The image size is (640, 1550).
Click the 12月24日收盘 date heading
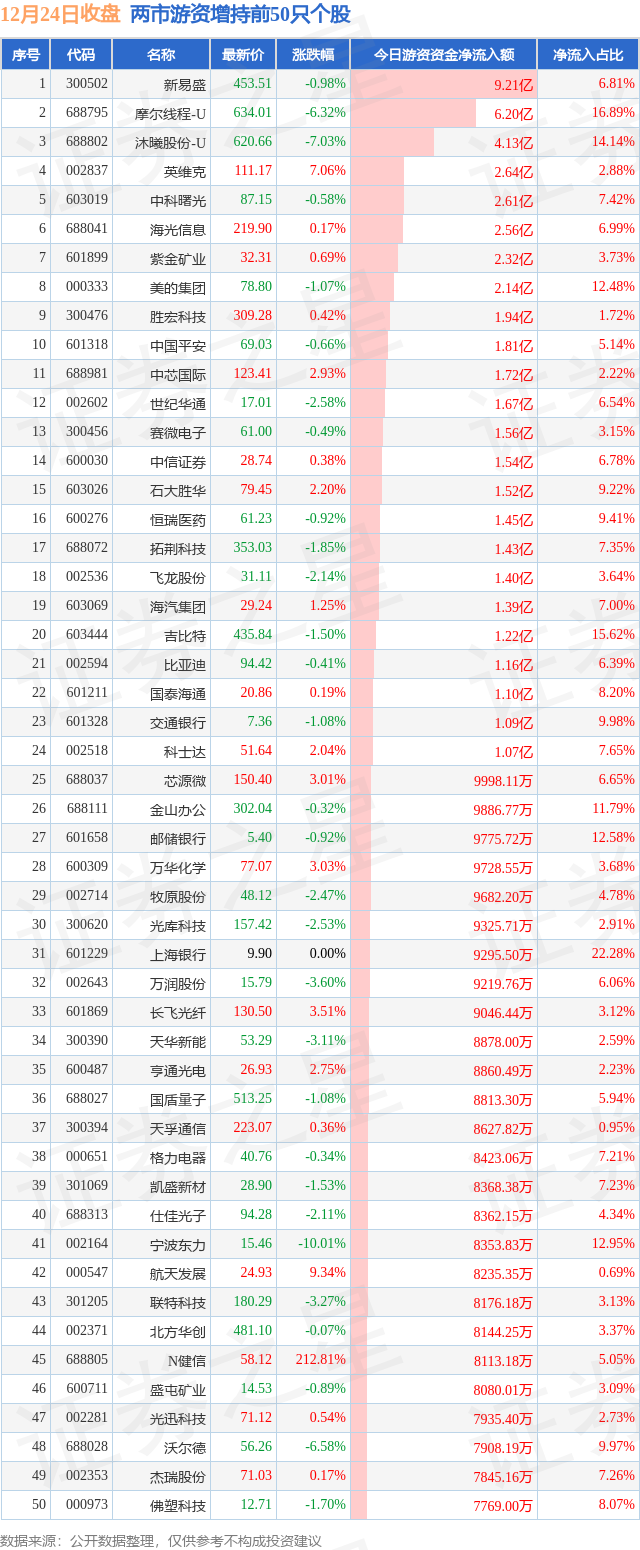61,15
